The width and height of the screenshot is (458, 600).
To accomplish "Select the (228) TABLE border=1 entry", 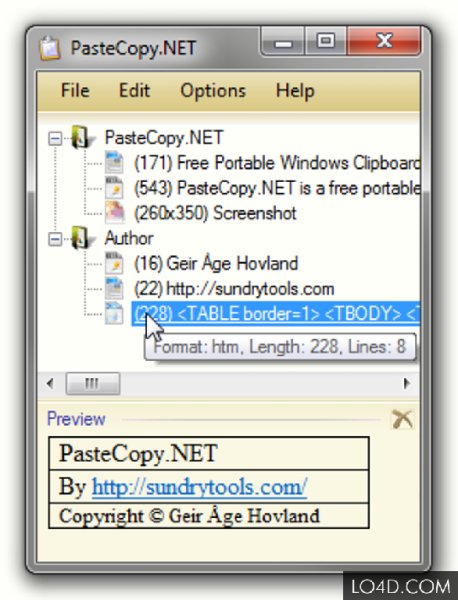I will pos(275,314).
